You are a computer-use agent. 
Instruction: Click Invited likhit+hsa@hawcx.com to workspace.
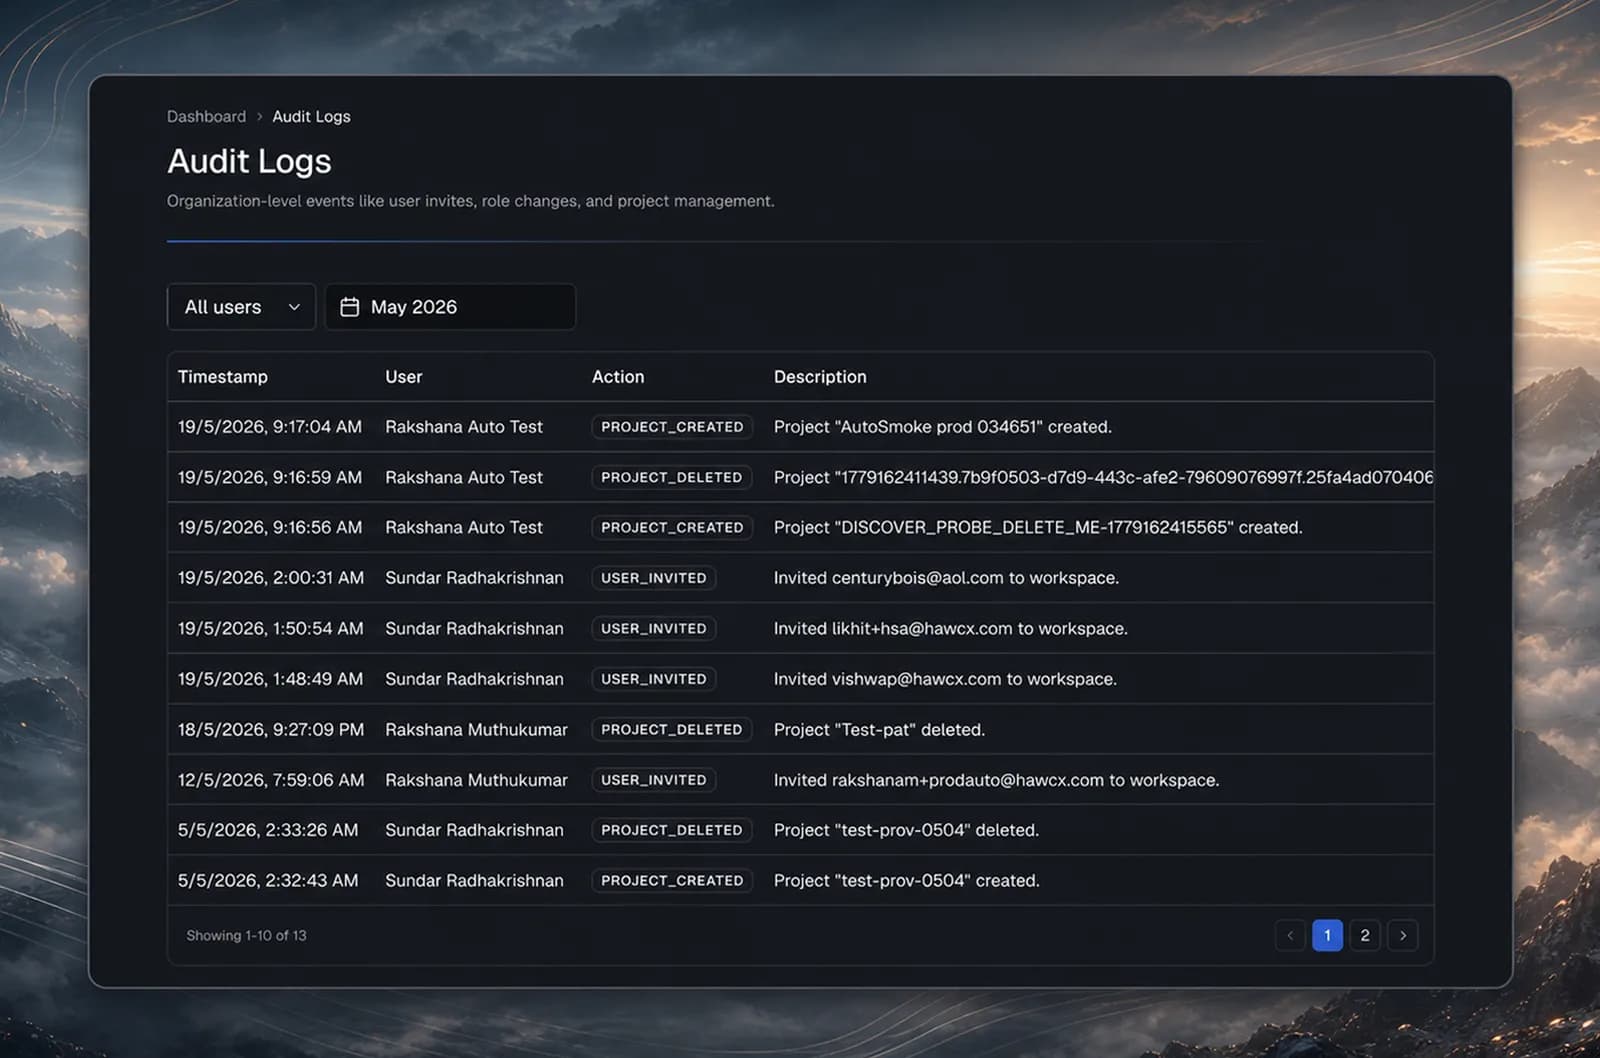click(951, 628)
